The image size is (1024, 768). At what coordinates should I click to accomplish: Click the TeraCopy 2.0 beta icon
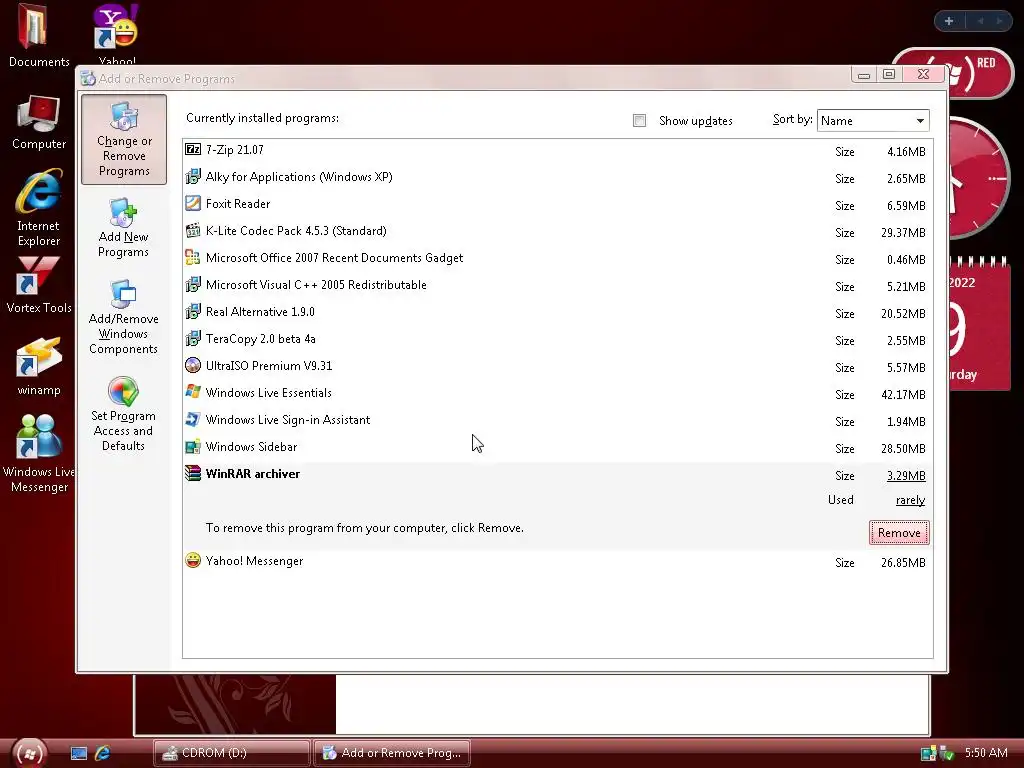193,338
